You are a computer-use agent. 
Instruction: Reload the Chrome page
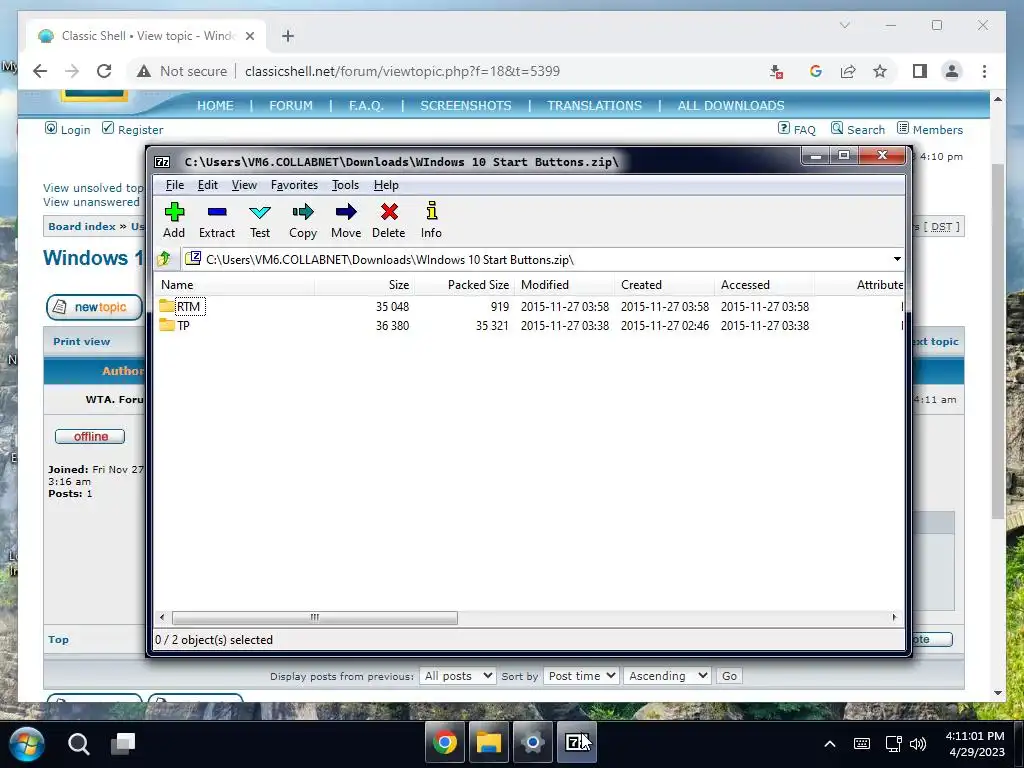(x=104, y=71)
